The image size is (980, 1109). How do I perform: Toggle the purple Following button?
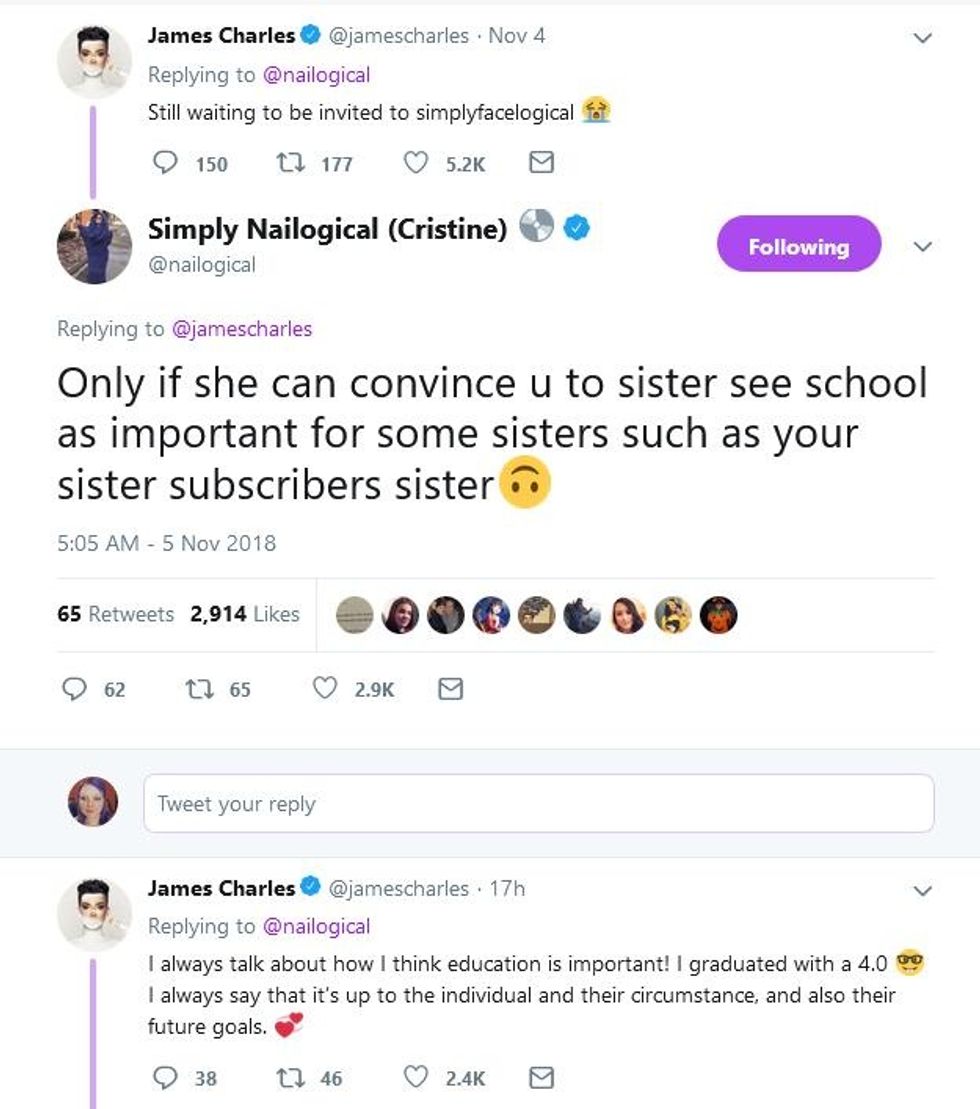[798, 247]
